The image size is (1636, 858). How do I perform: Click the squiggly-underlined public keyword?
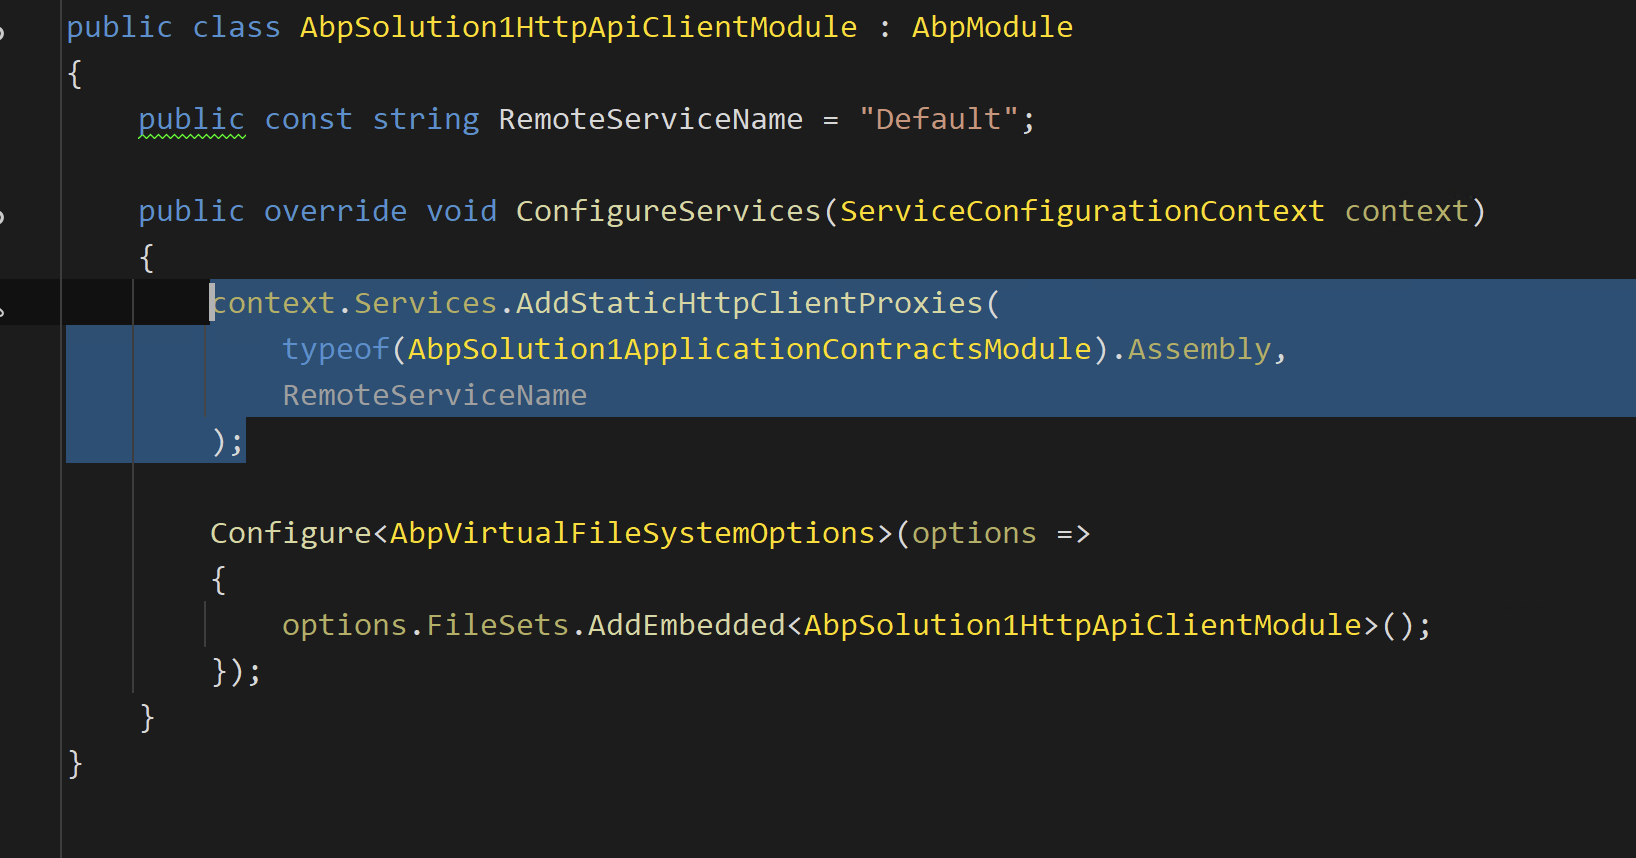click(191, 119)
